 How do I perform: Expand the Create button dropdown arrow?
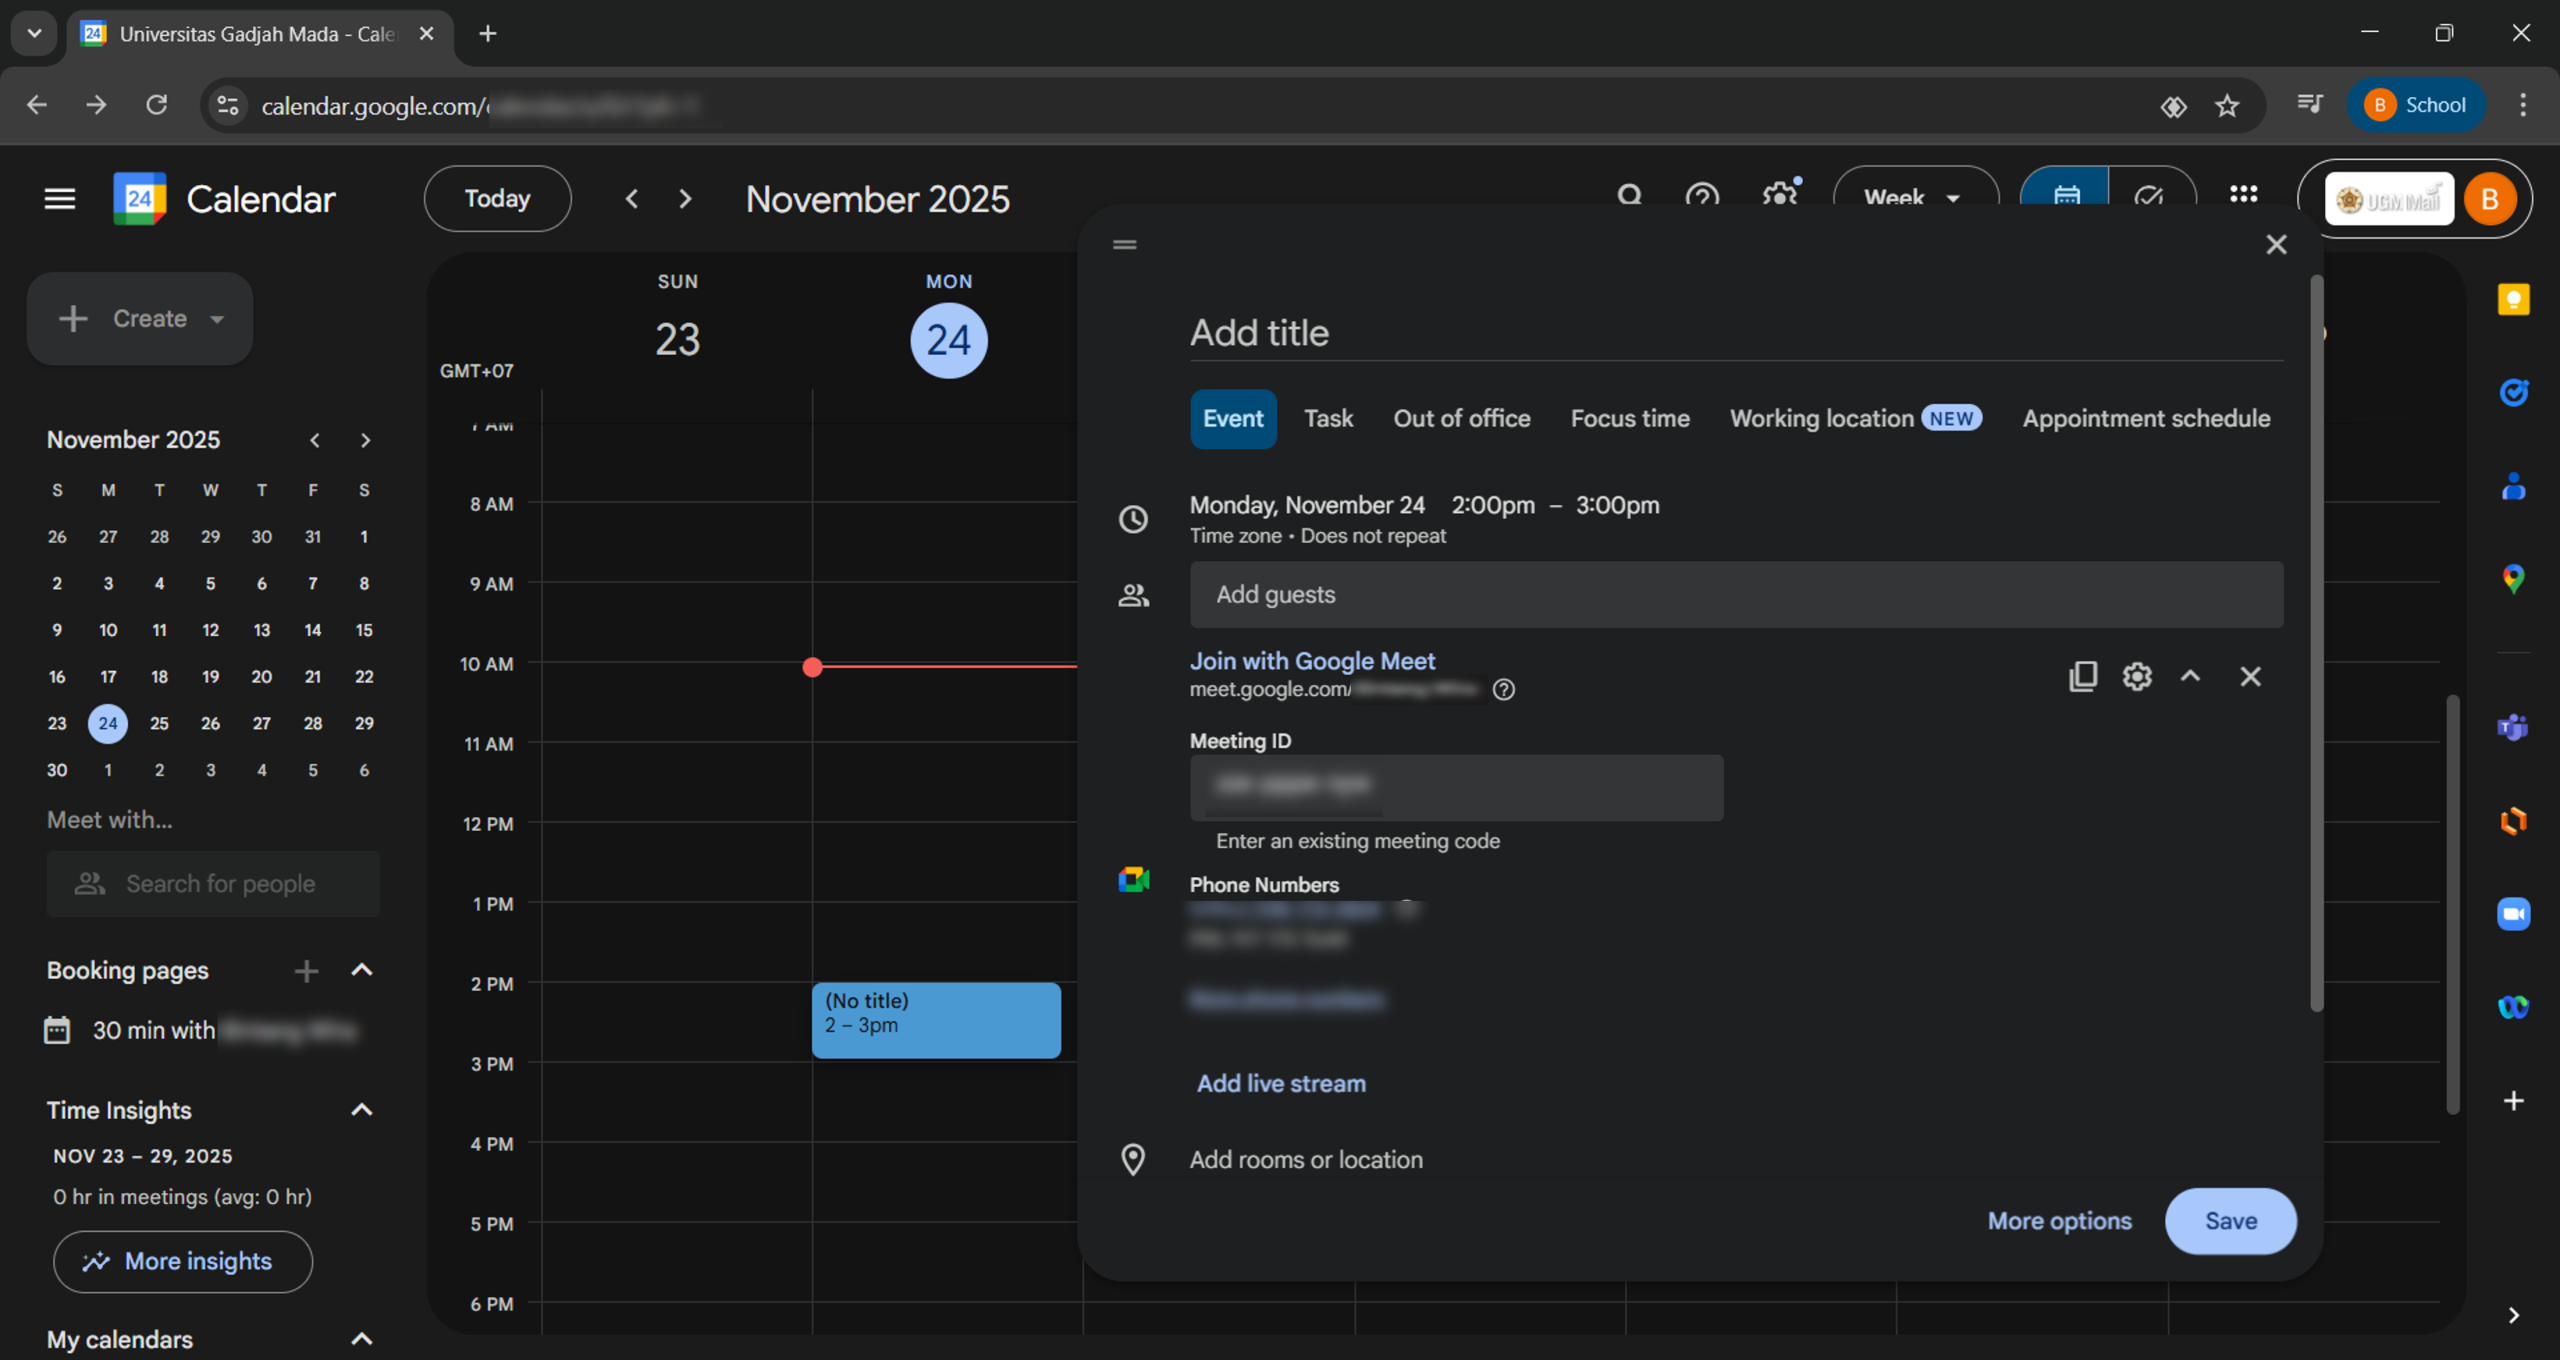(217, 319)
